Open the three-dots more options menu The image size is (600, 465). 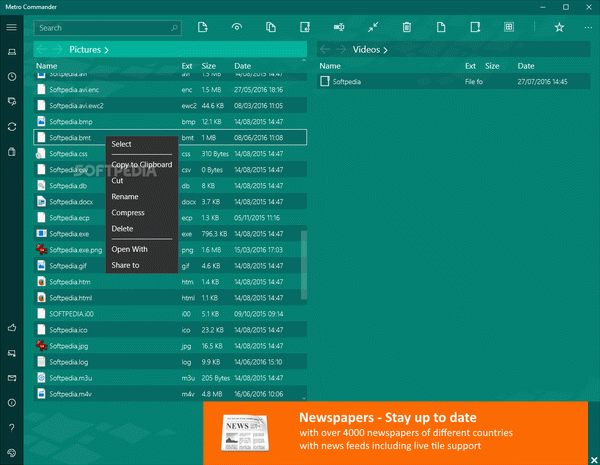click(588, 28)
